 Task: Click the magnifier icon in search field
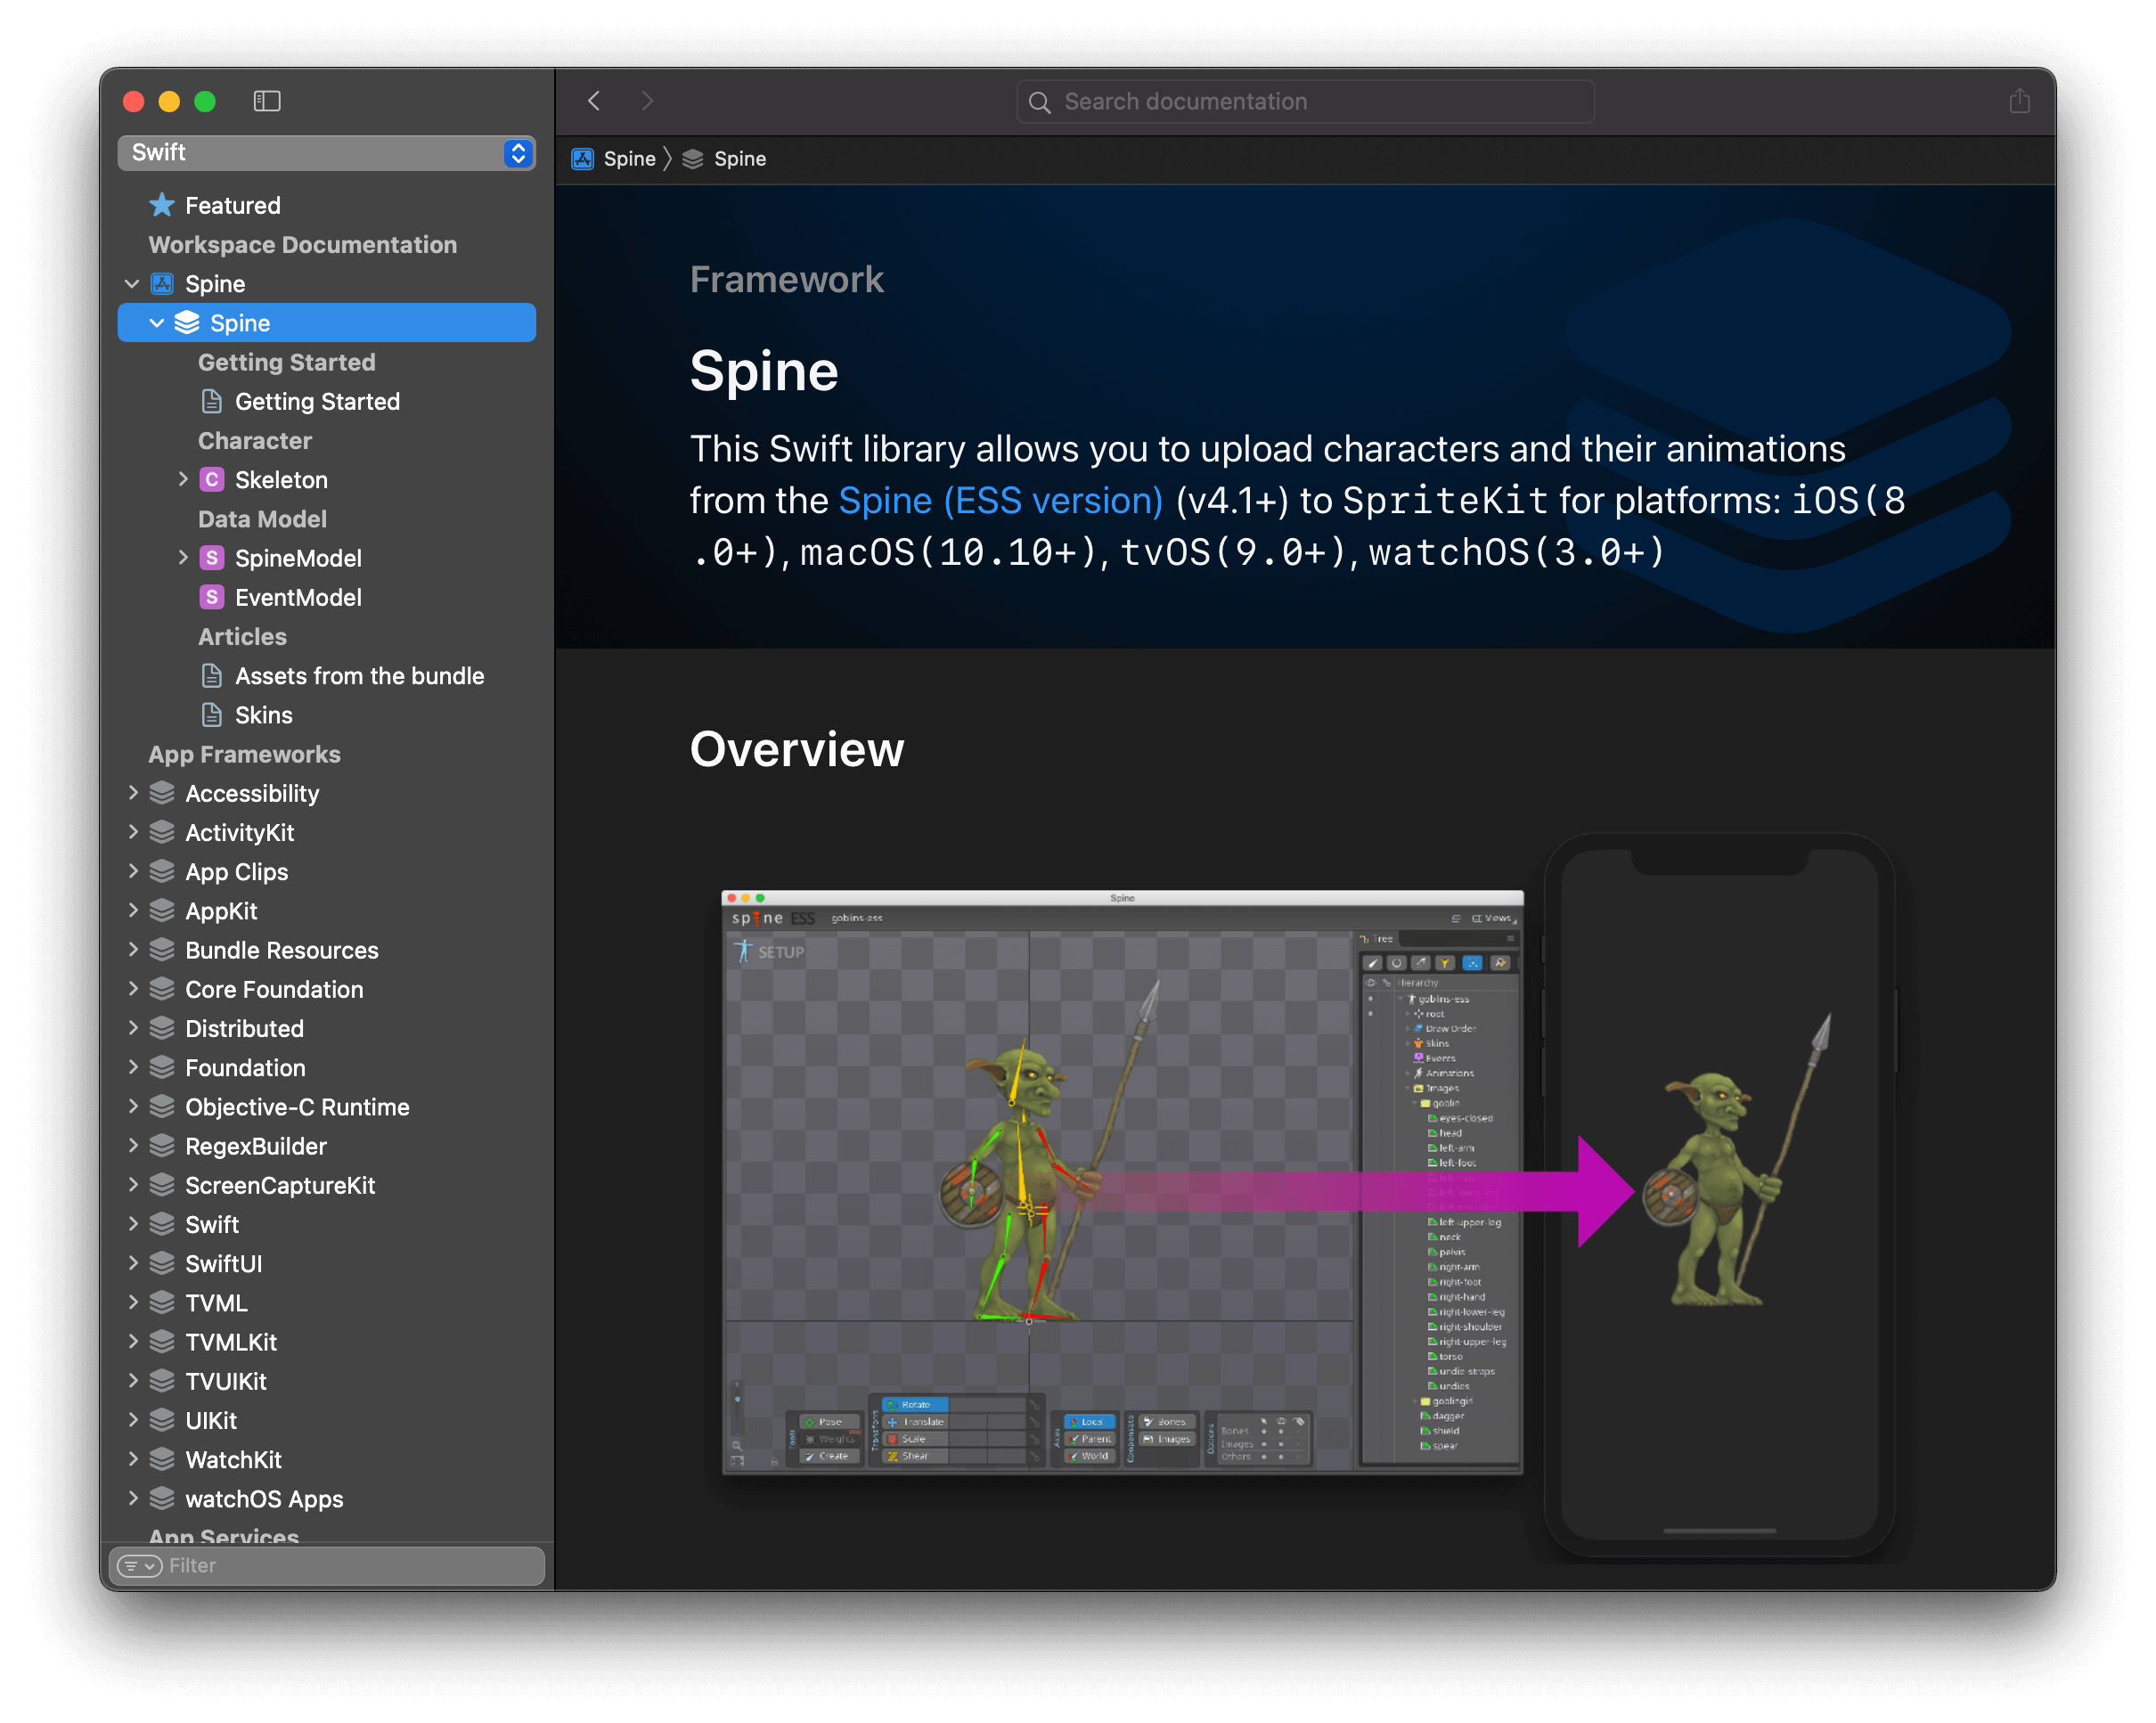[x=1039, y=102]
